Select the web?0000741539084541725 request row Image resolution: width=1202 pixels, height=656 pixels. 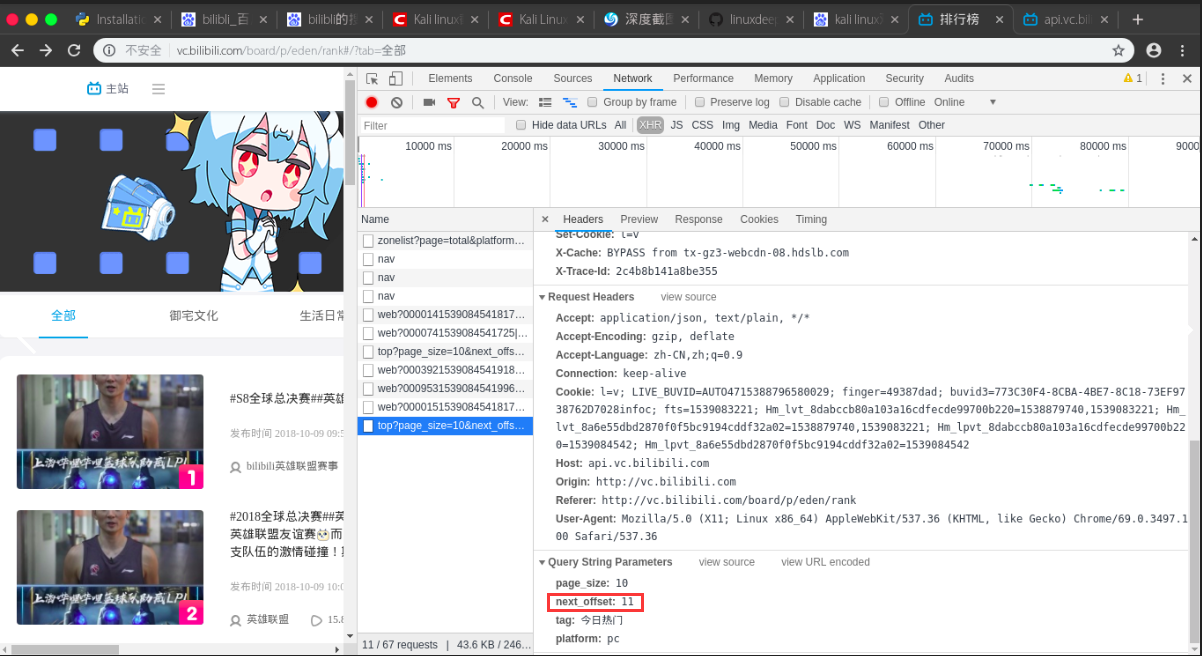tap(445, 333)
